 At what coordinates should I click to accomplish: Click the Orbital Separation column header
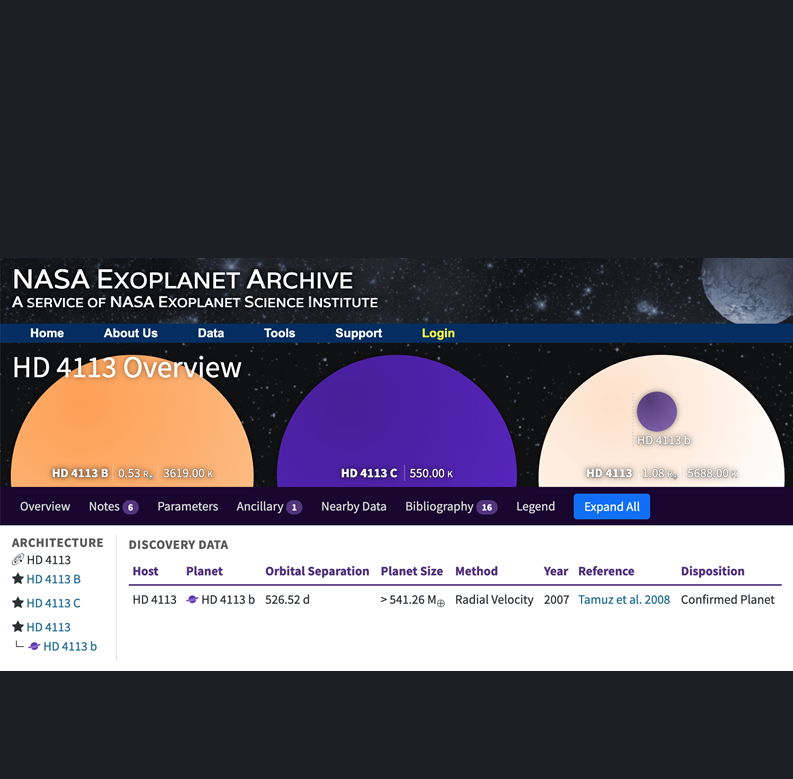tap(317, 571)
